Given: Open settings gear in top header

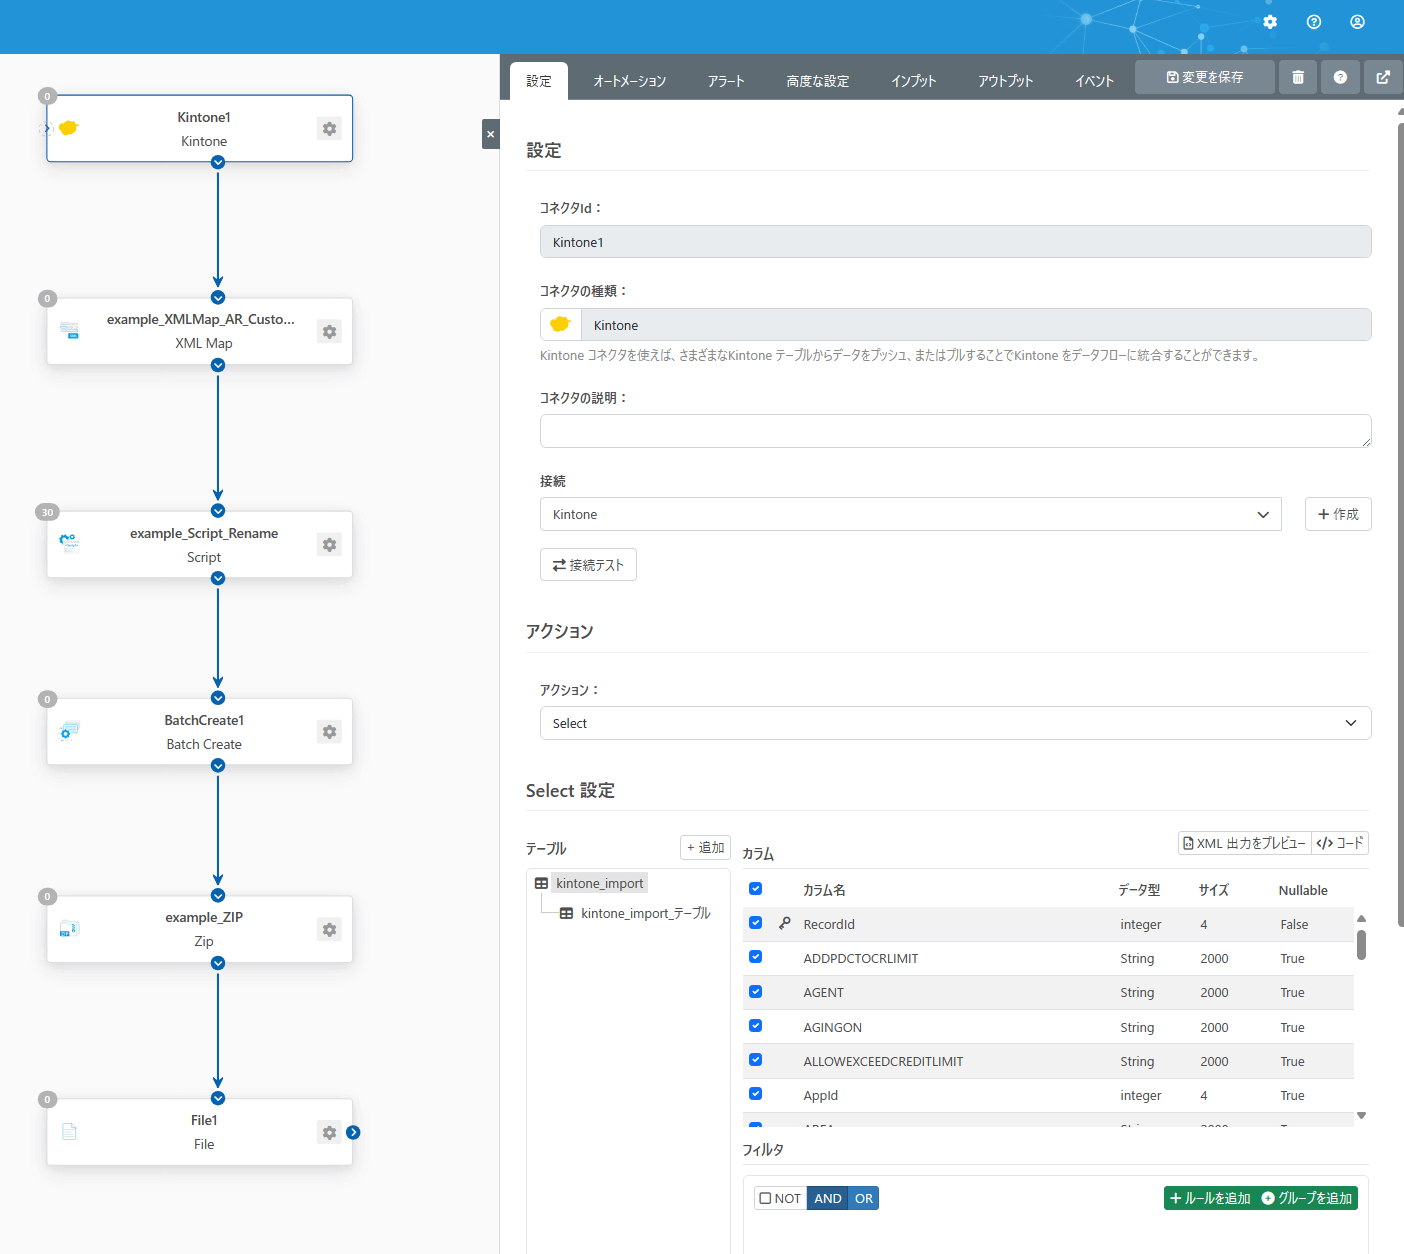Looking at the screenshot, I should (1270, 22).
